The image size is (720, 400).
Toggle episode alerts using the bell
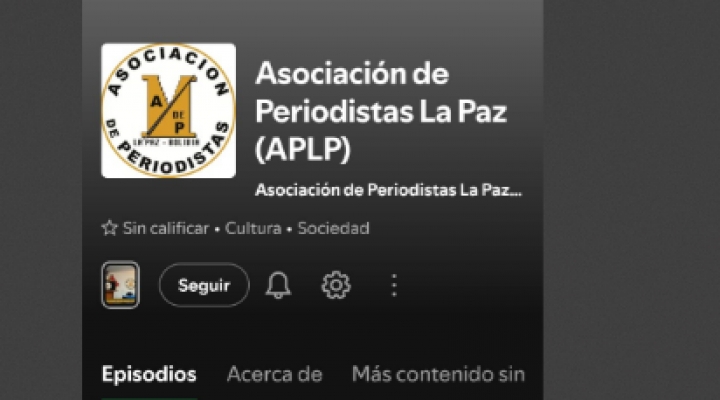pyautogui.click(x=278, y=285)
